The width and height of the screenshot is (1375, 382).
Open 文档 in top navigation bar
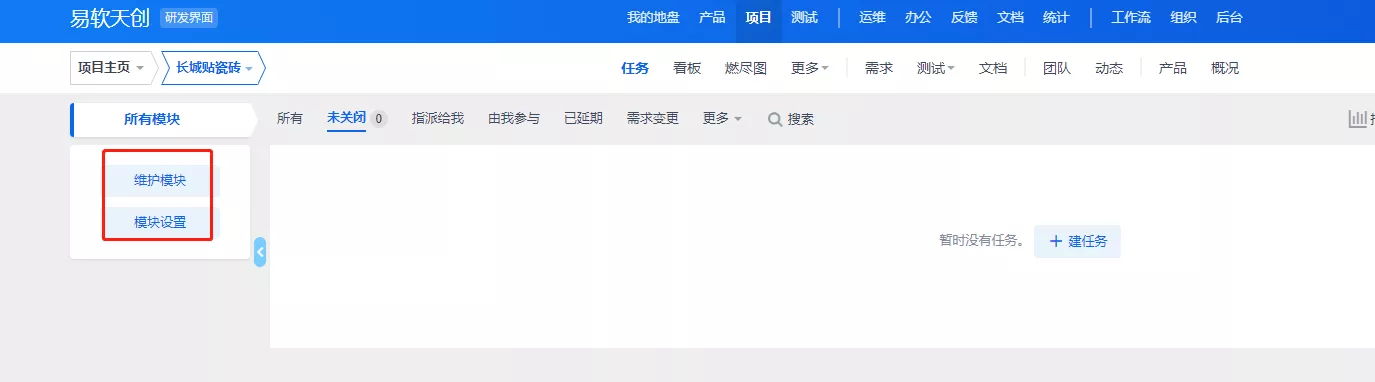coord(1010,18)
